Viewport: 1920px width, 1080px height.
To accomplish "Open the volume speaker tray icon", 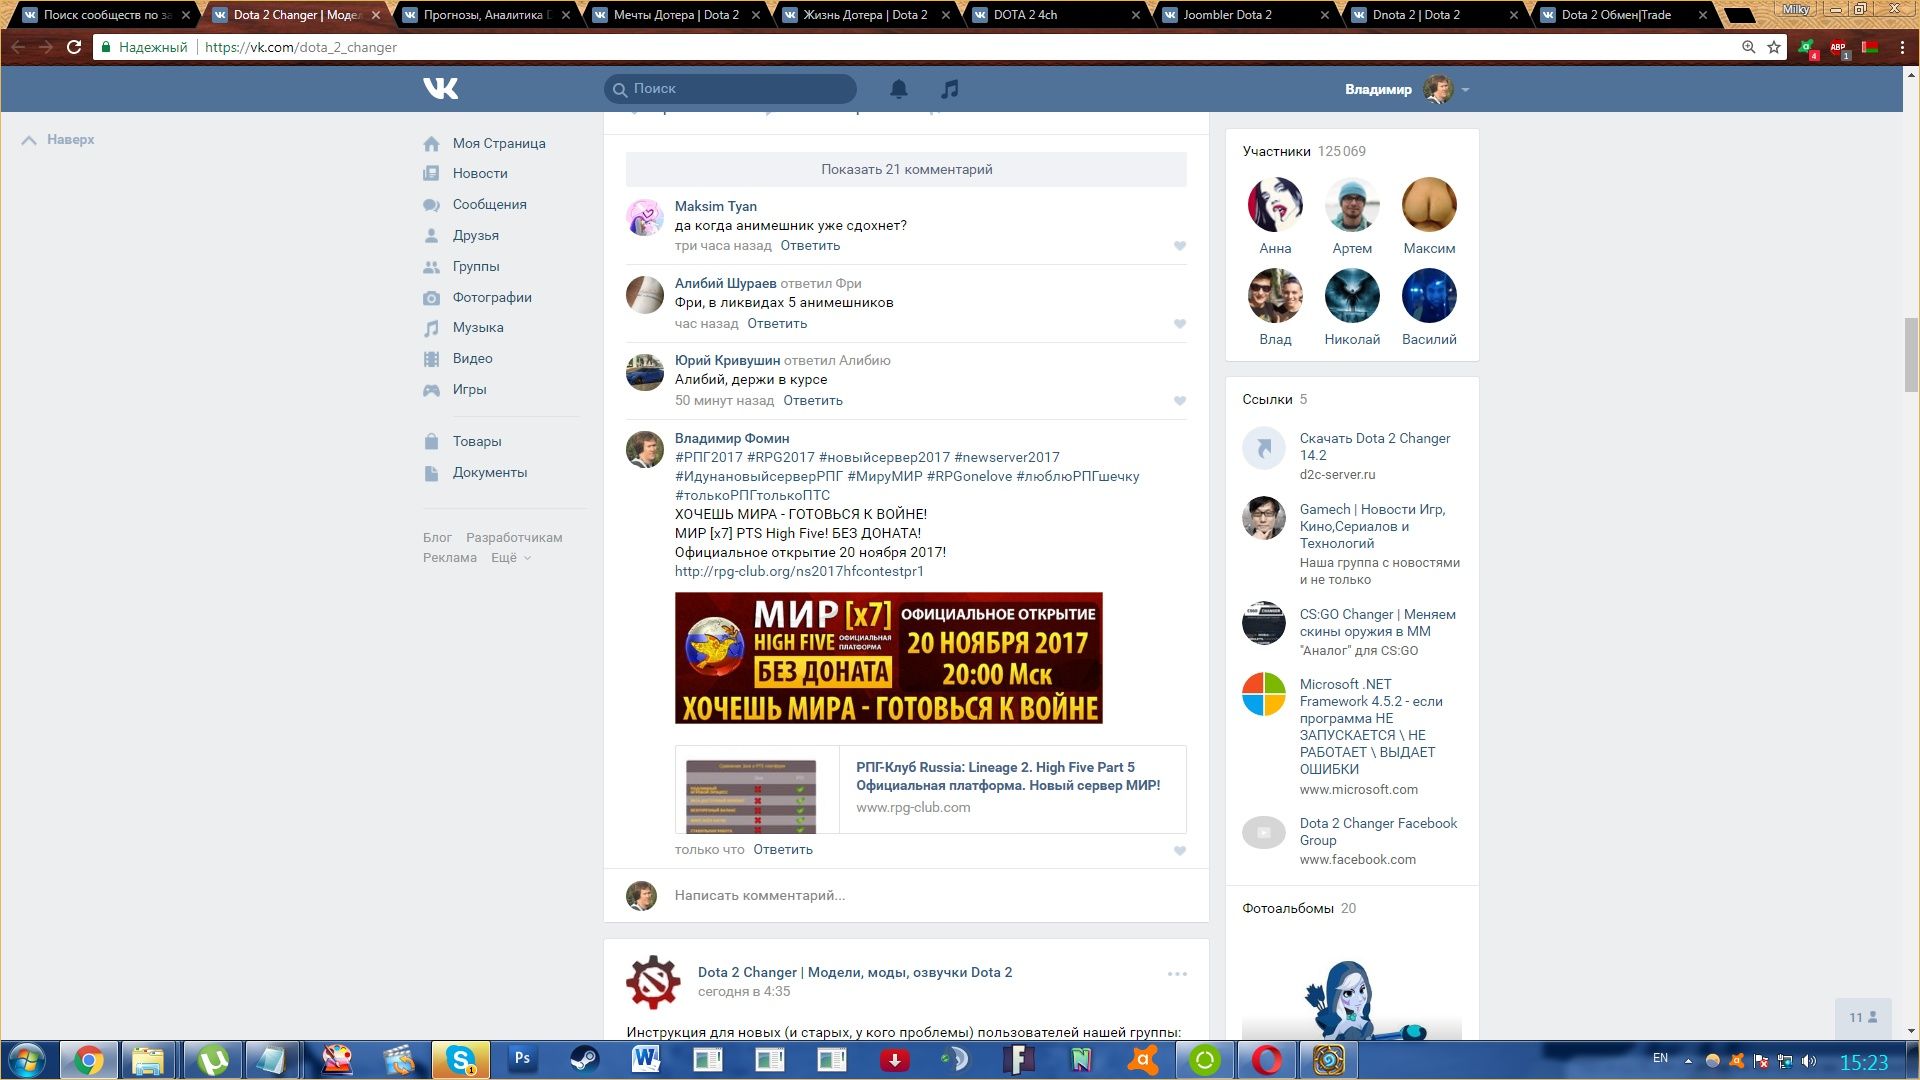I will click(x=1808, y=1061).
